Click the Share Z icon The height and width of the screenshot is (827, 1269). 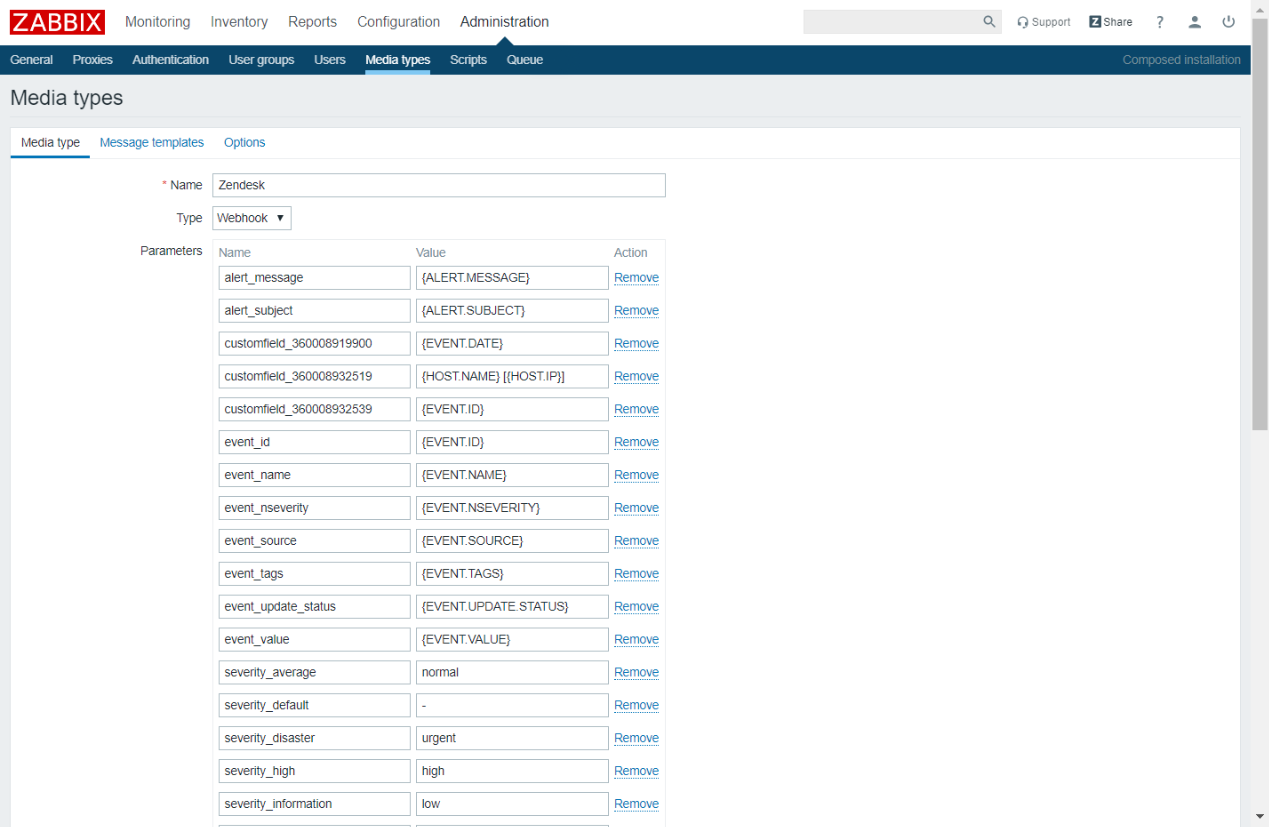point(1095,22)
